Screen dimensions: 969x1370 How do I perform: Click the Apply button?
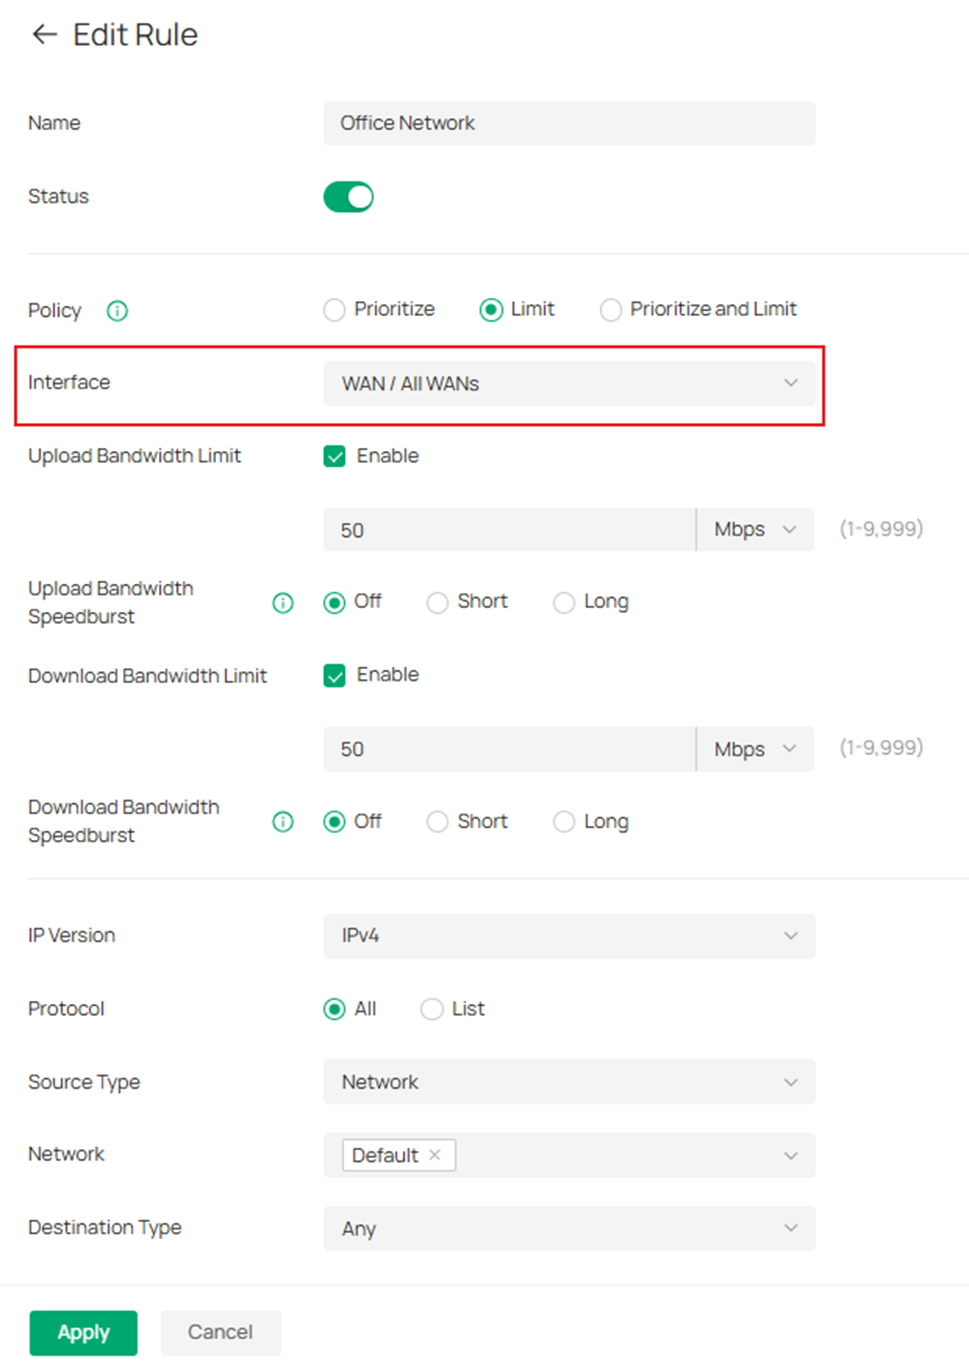83,1333
